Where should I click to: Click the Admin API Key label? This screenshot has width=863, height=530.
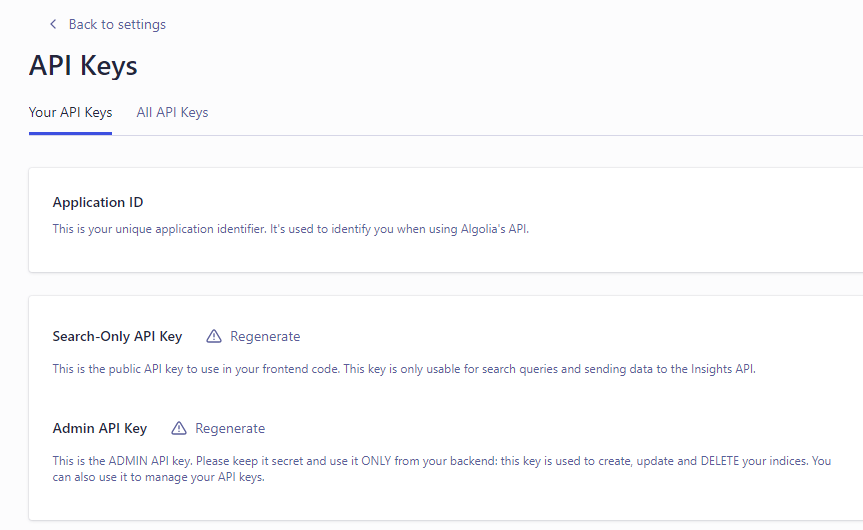pyautogui.click(x=99, y=428)
